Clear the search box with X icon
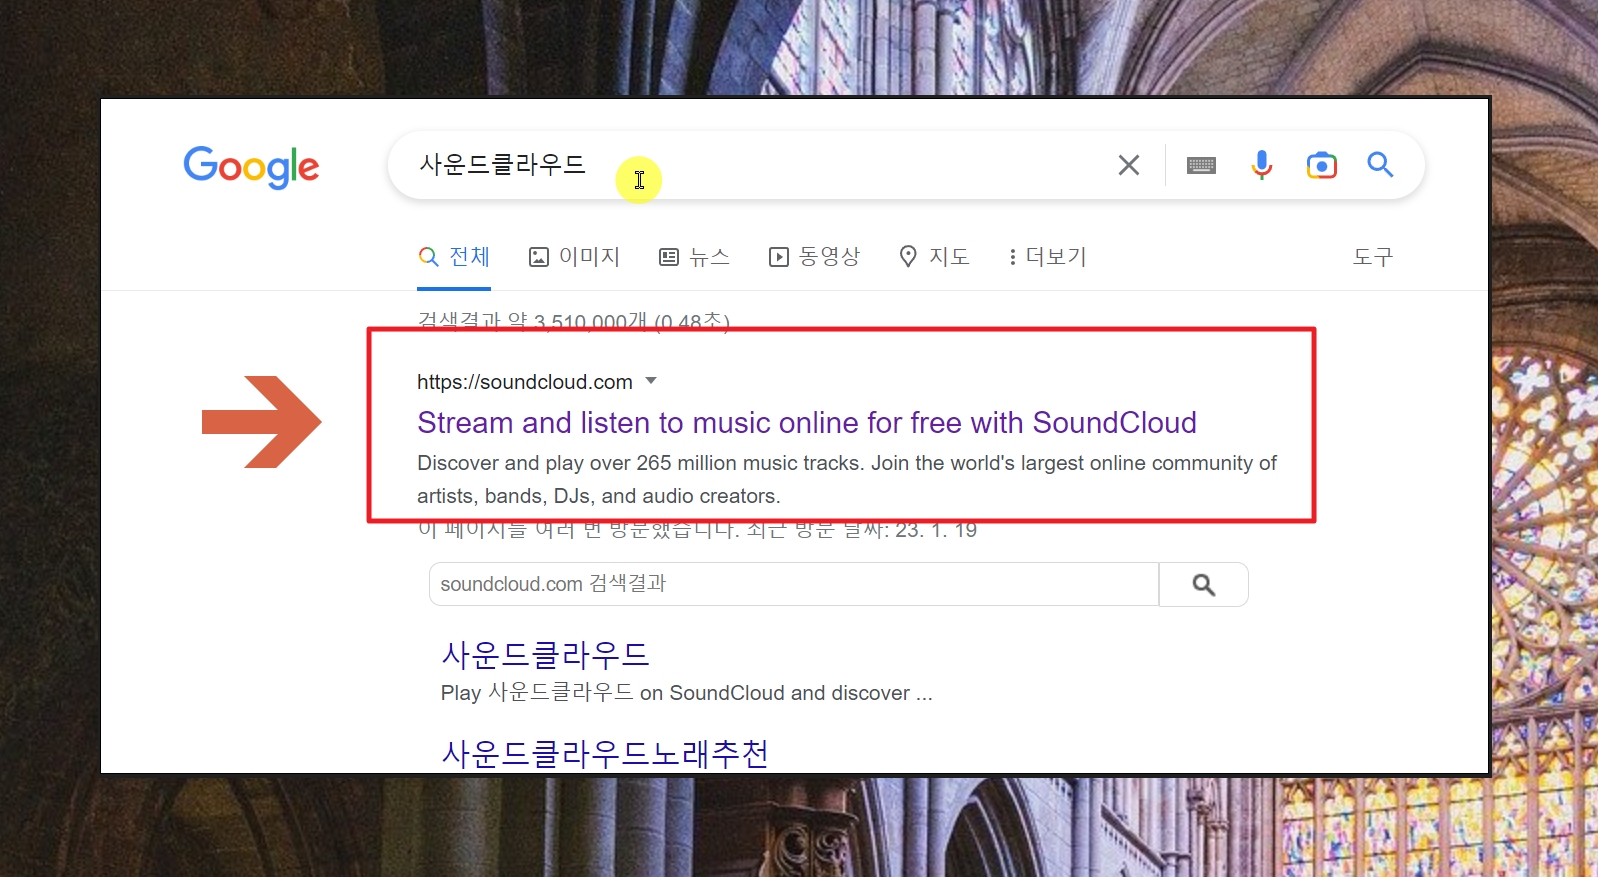Viewport: 1598px width, 877px height. [x=1129, y=165]
